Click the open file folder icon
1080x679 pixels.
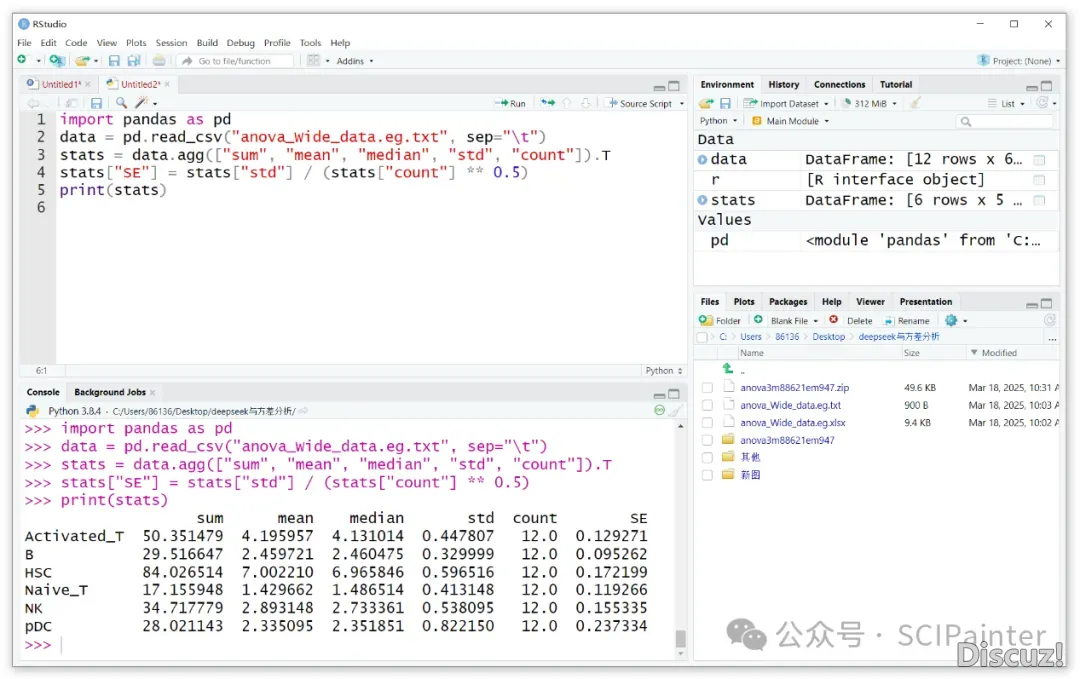(82, 61)
